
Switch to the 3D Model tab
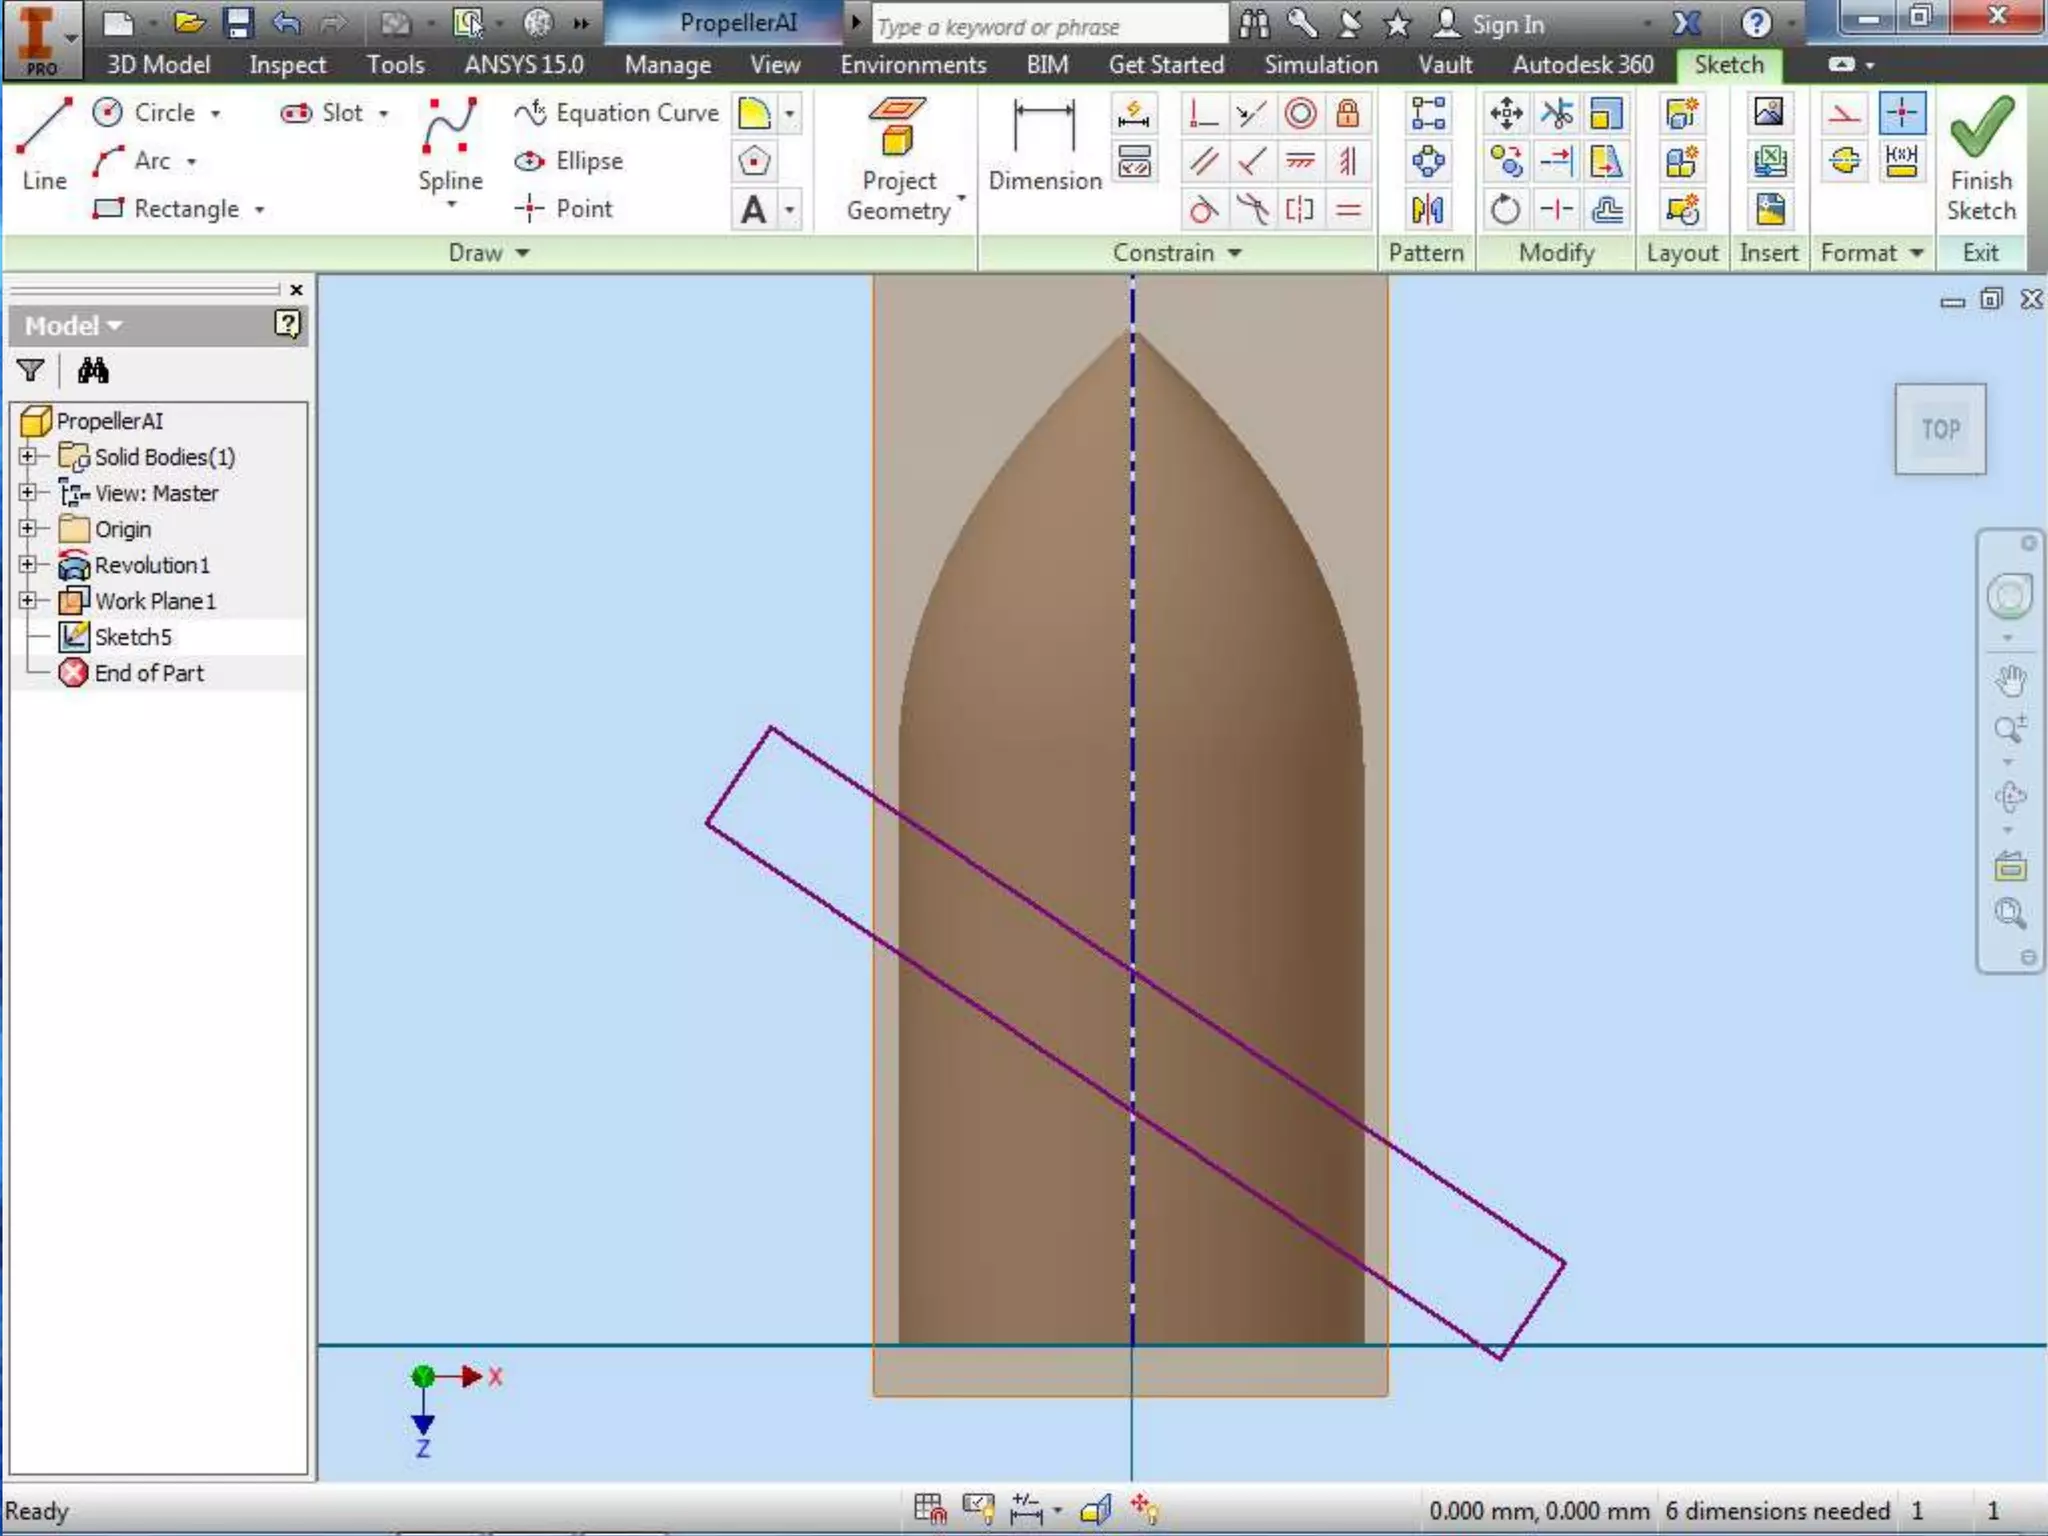coord(158,65)
